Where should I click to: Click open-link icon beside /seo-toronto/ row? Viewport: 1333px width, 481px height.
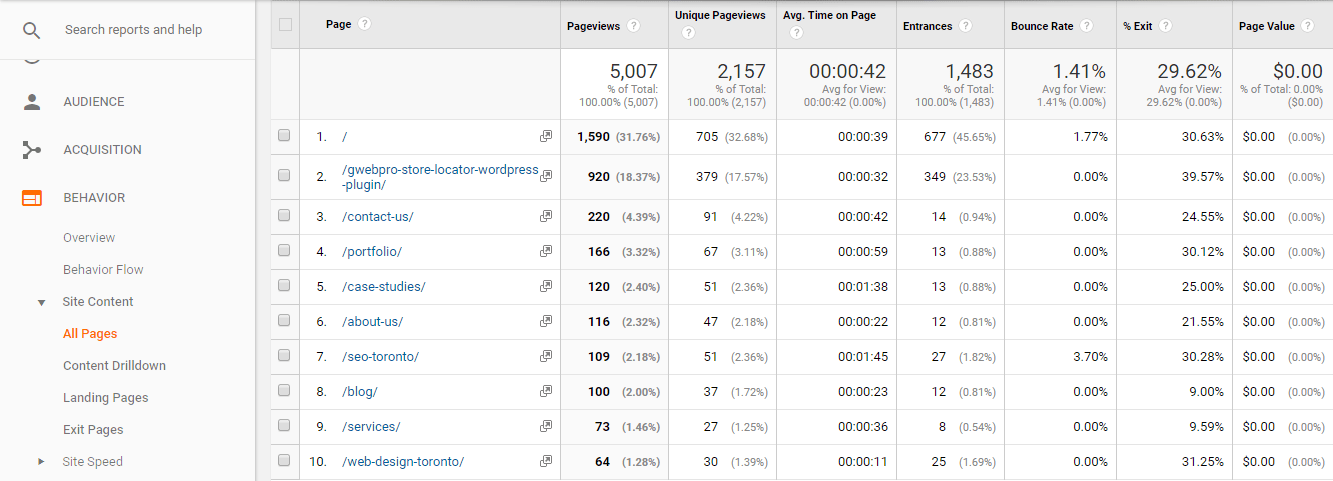click(x=546, y=357)
